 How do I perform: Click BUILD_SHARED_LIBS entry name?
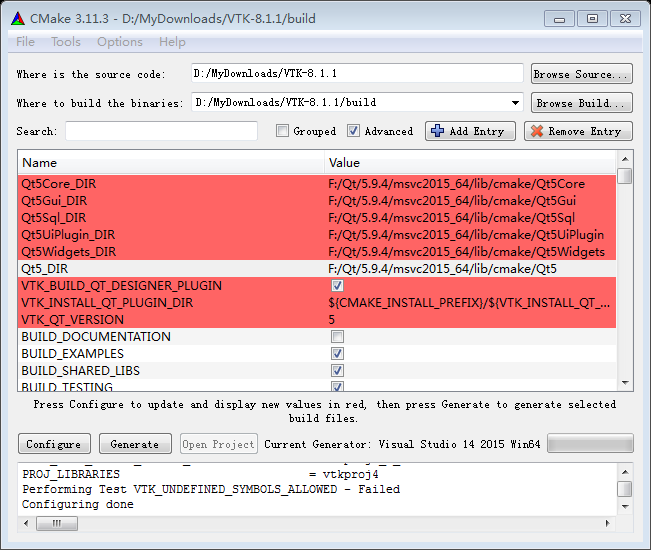pyautogui.click(x=81, y=371)
